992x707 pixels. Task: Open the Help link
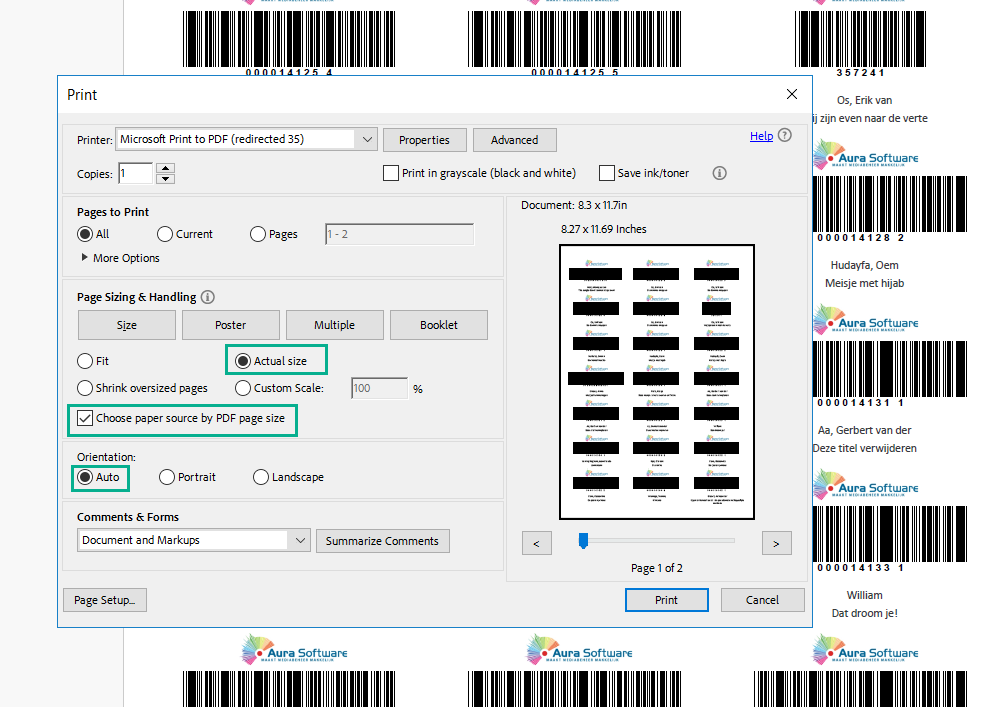(x=760, y=136)
